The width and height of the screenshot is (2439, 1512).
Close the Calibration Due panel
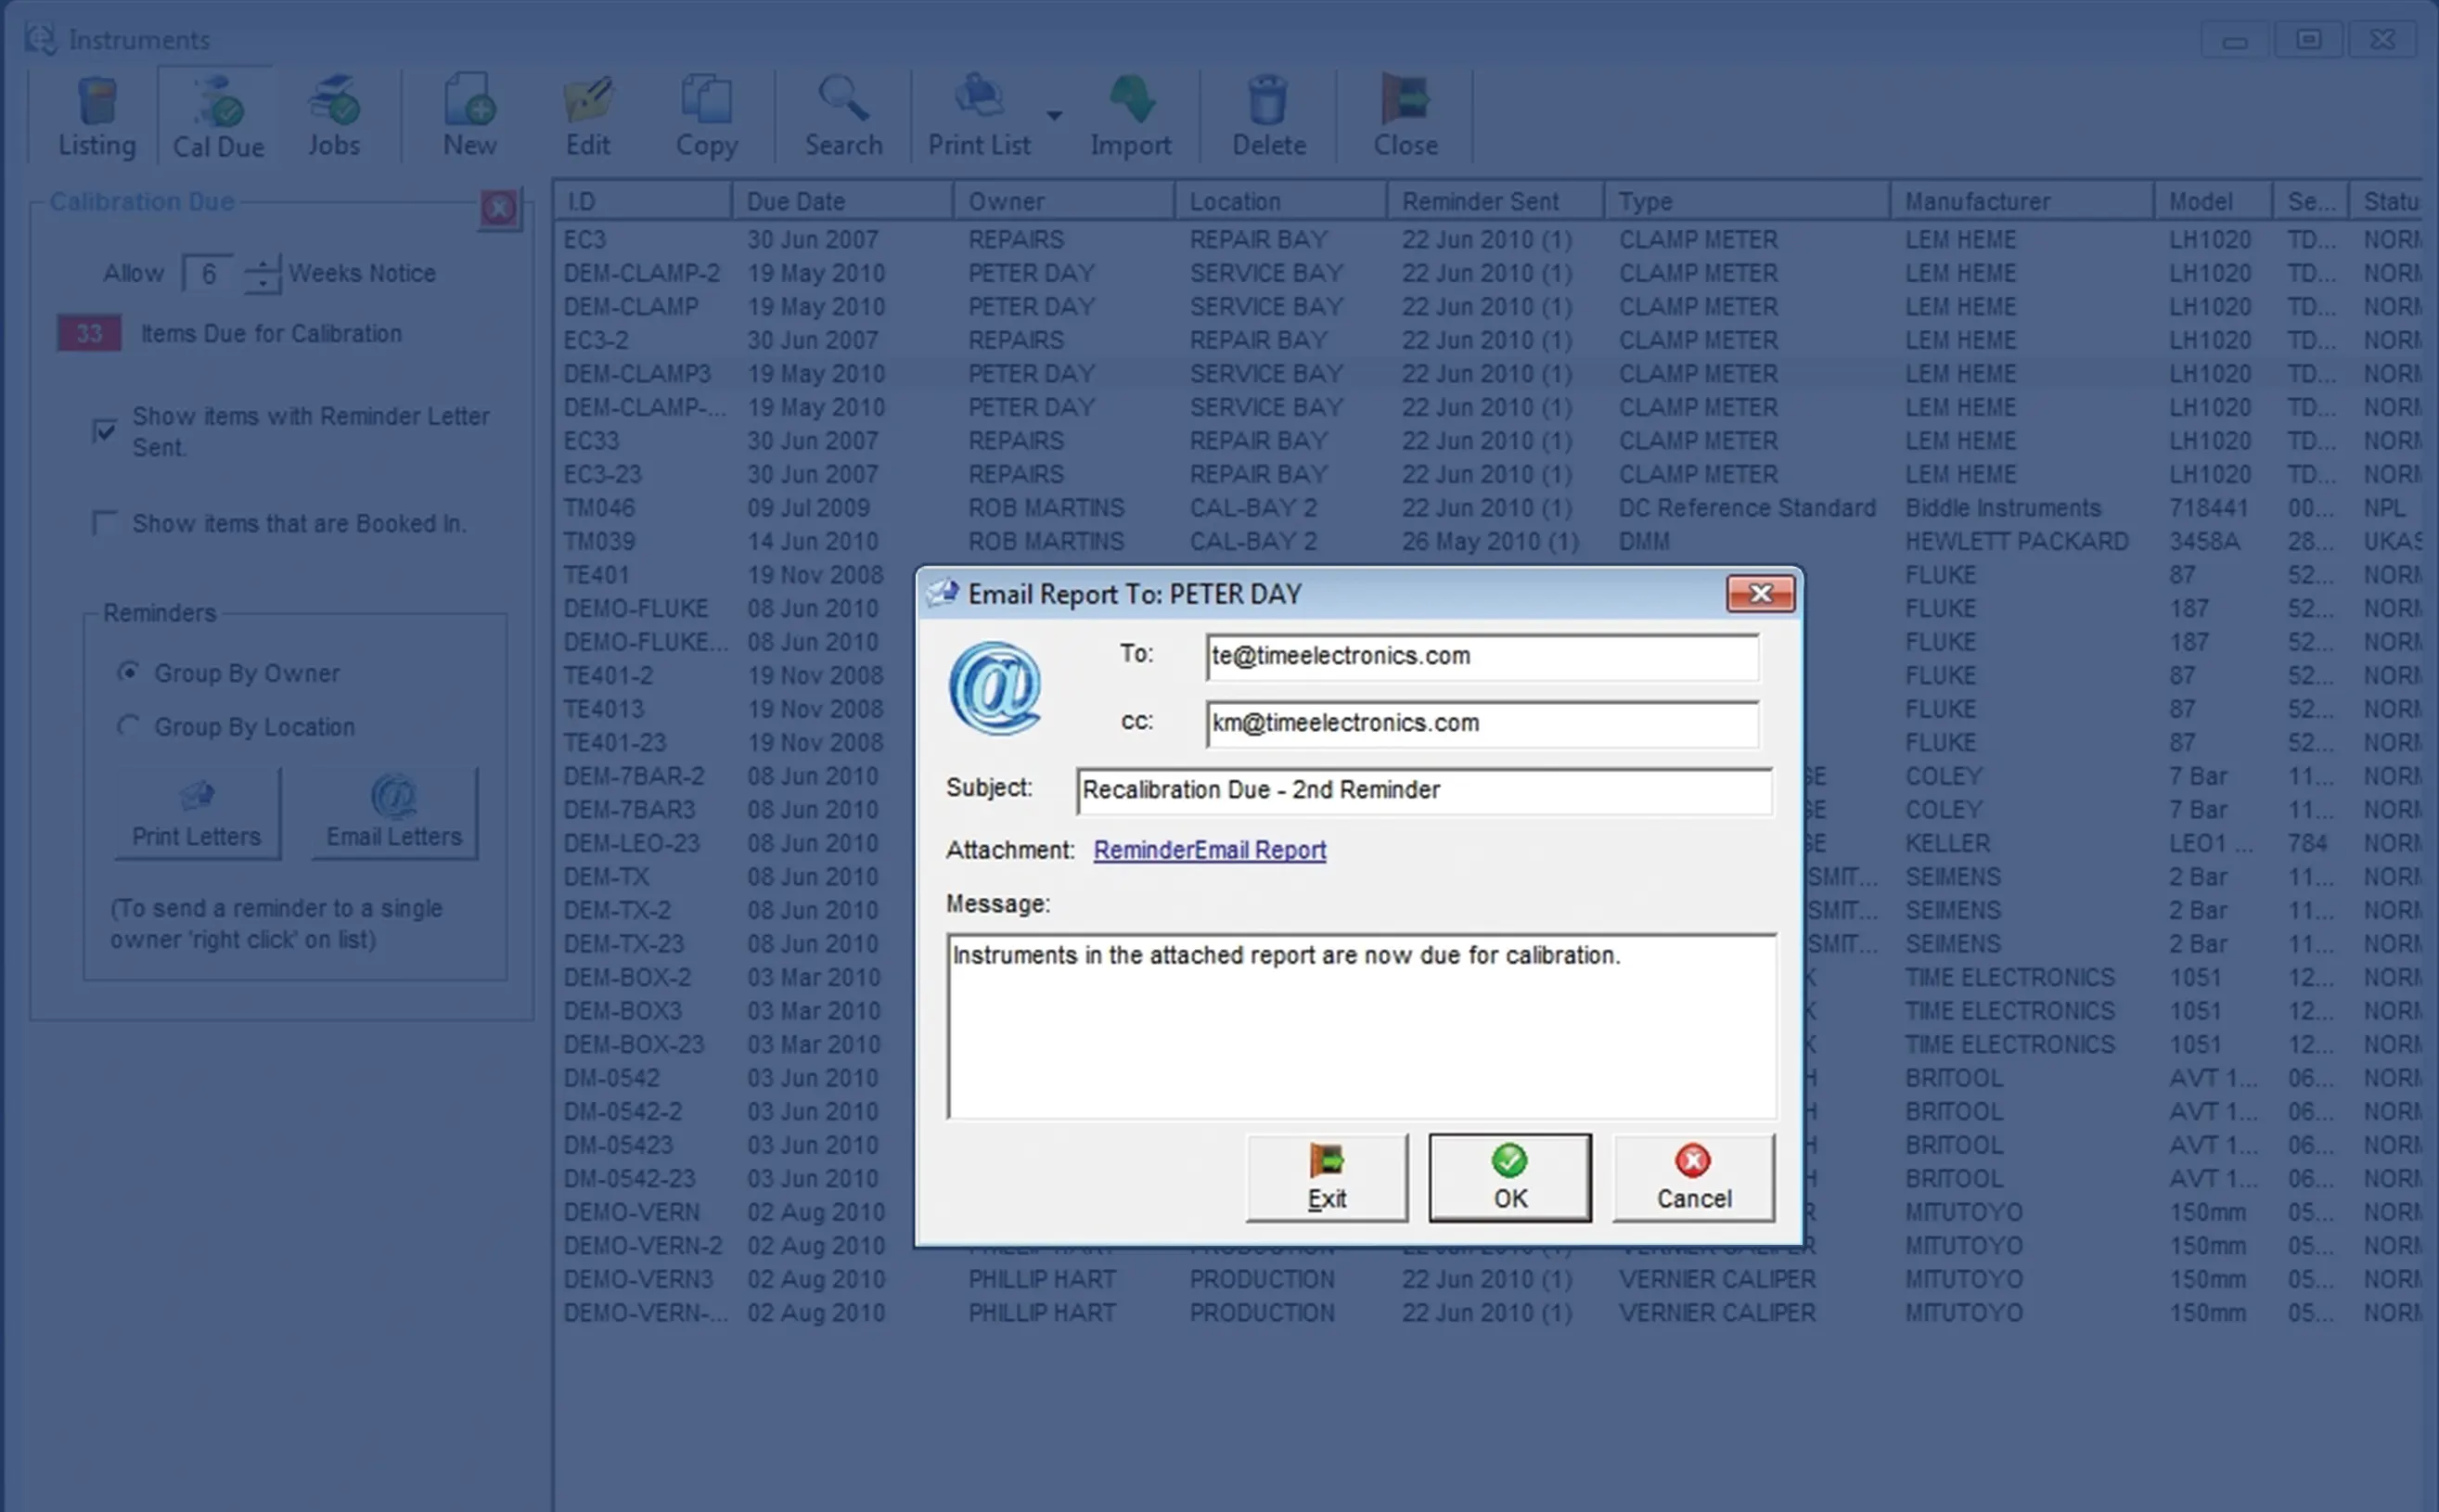click(498, 208)
